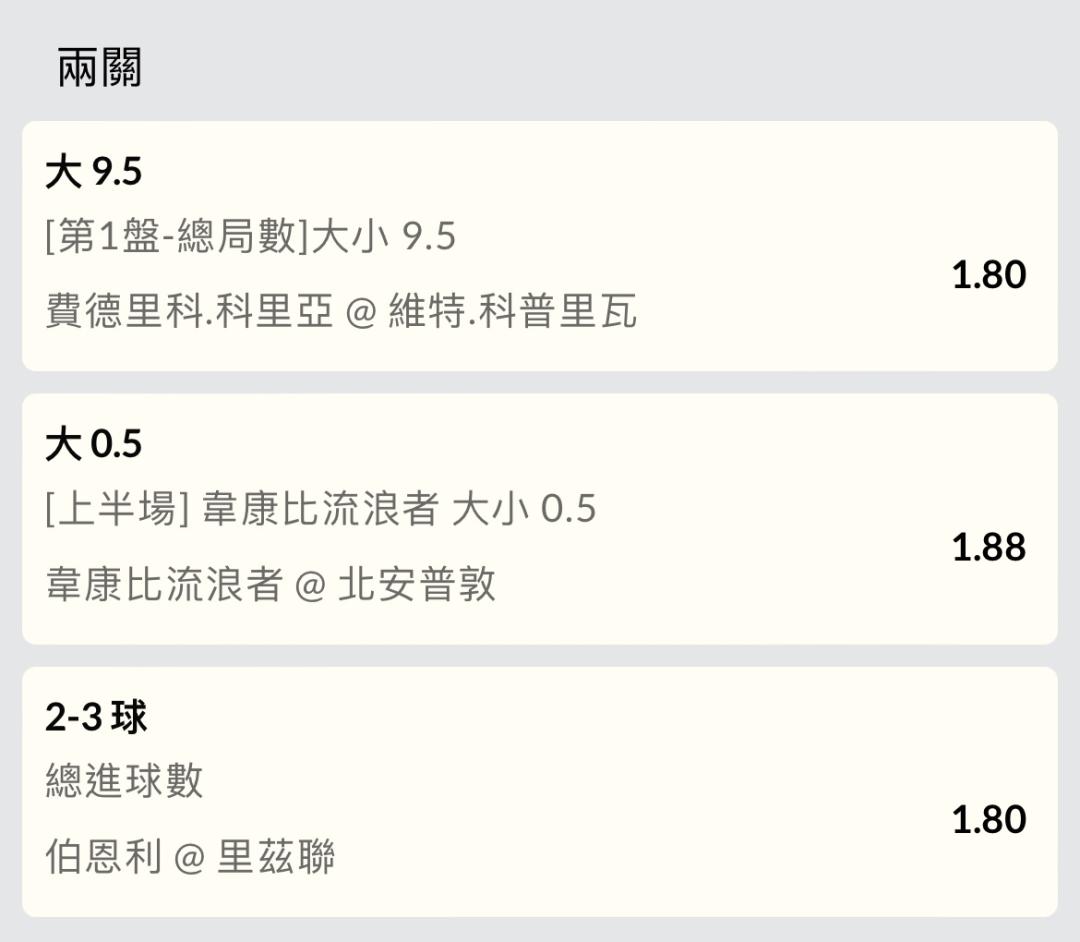Click the 1.80 odds for 大 9.5
The height and width of the screenshot is (942, 1080).
pos(988,275)
